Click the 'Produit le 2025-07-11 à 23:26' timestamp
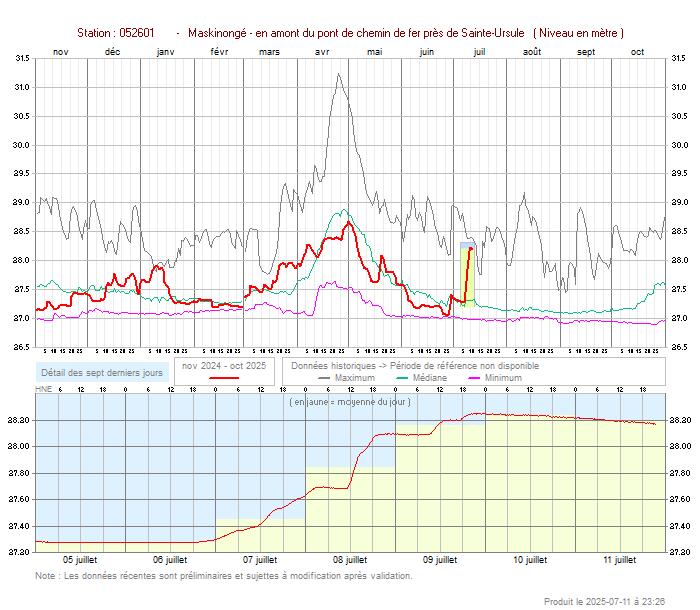This screenshot has height=610, width=700. point(604,602)
